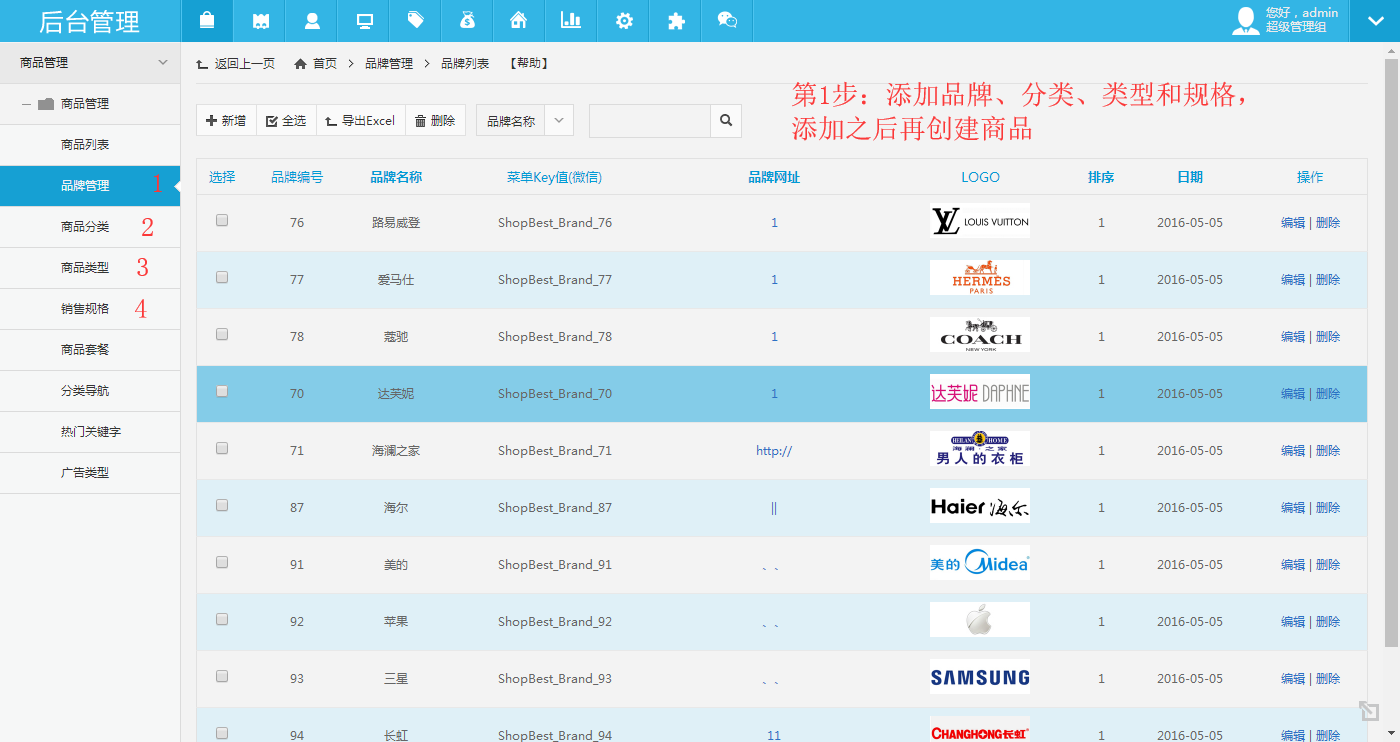Open the coupon ticket module in top bar
Screen dimensions: 1400x742
(x=260, y=20)
